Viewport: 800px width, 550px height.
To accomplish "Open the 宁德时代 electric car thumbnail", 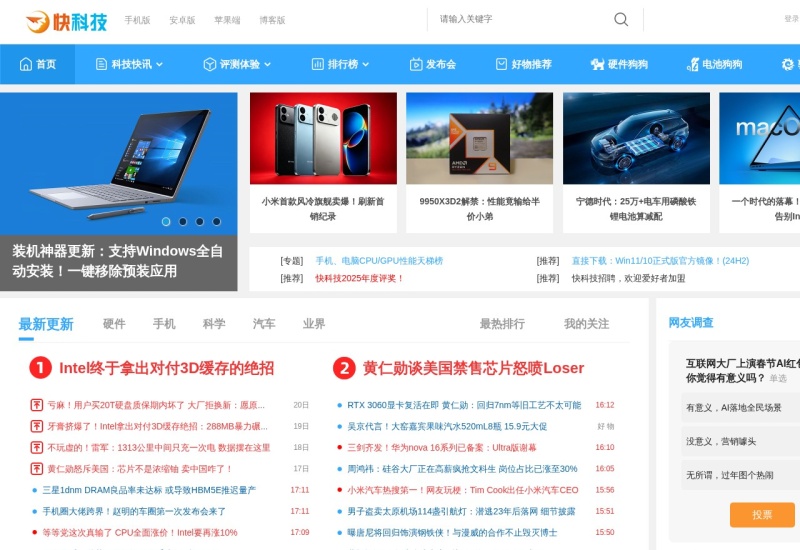I will tap(636, 138).
